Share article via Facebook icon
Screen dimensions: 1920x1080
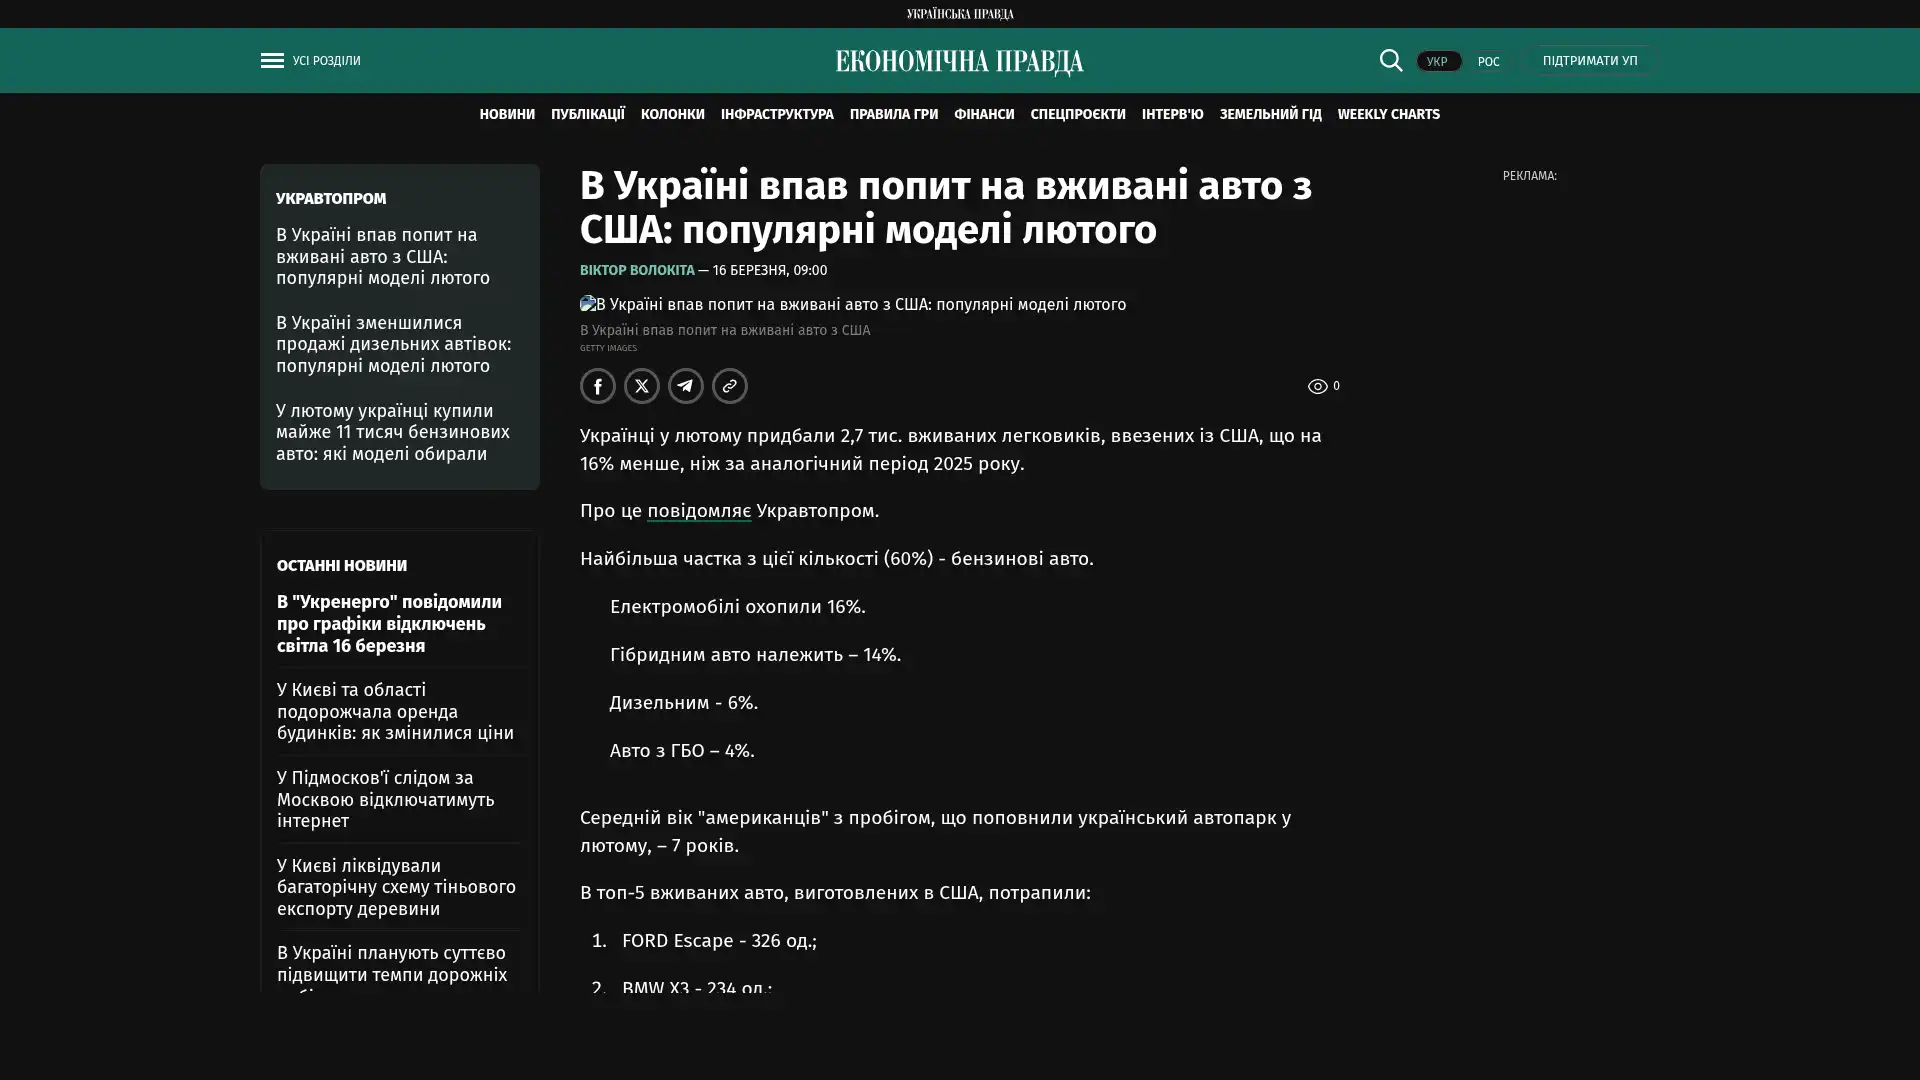(598, 386)
